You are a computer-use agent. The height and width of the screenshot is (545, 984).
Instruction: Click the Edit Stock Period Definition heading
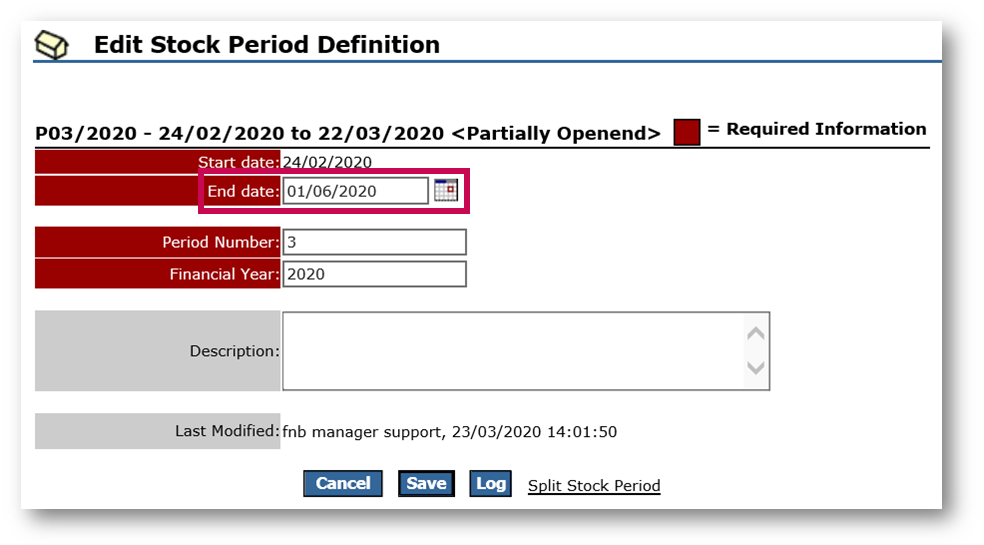[x=267, y=45]
